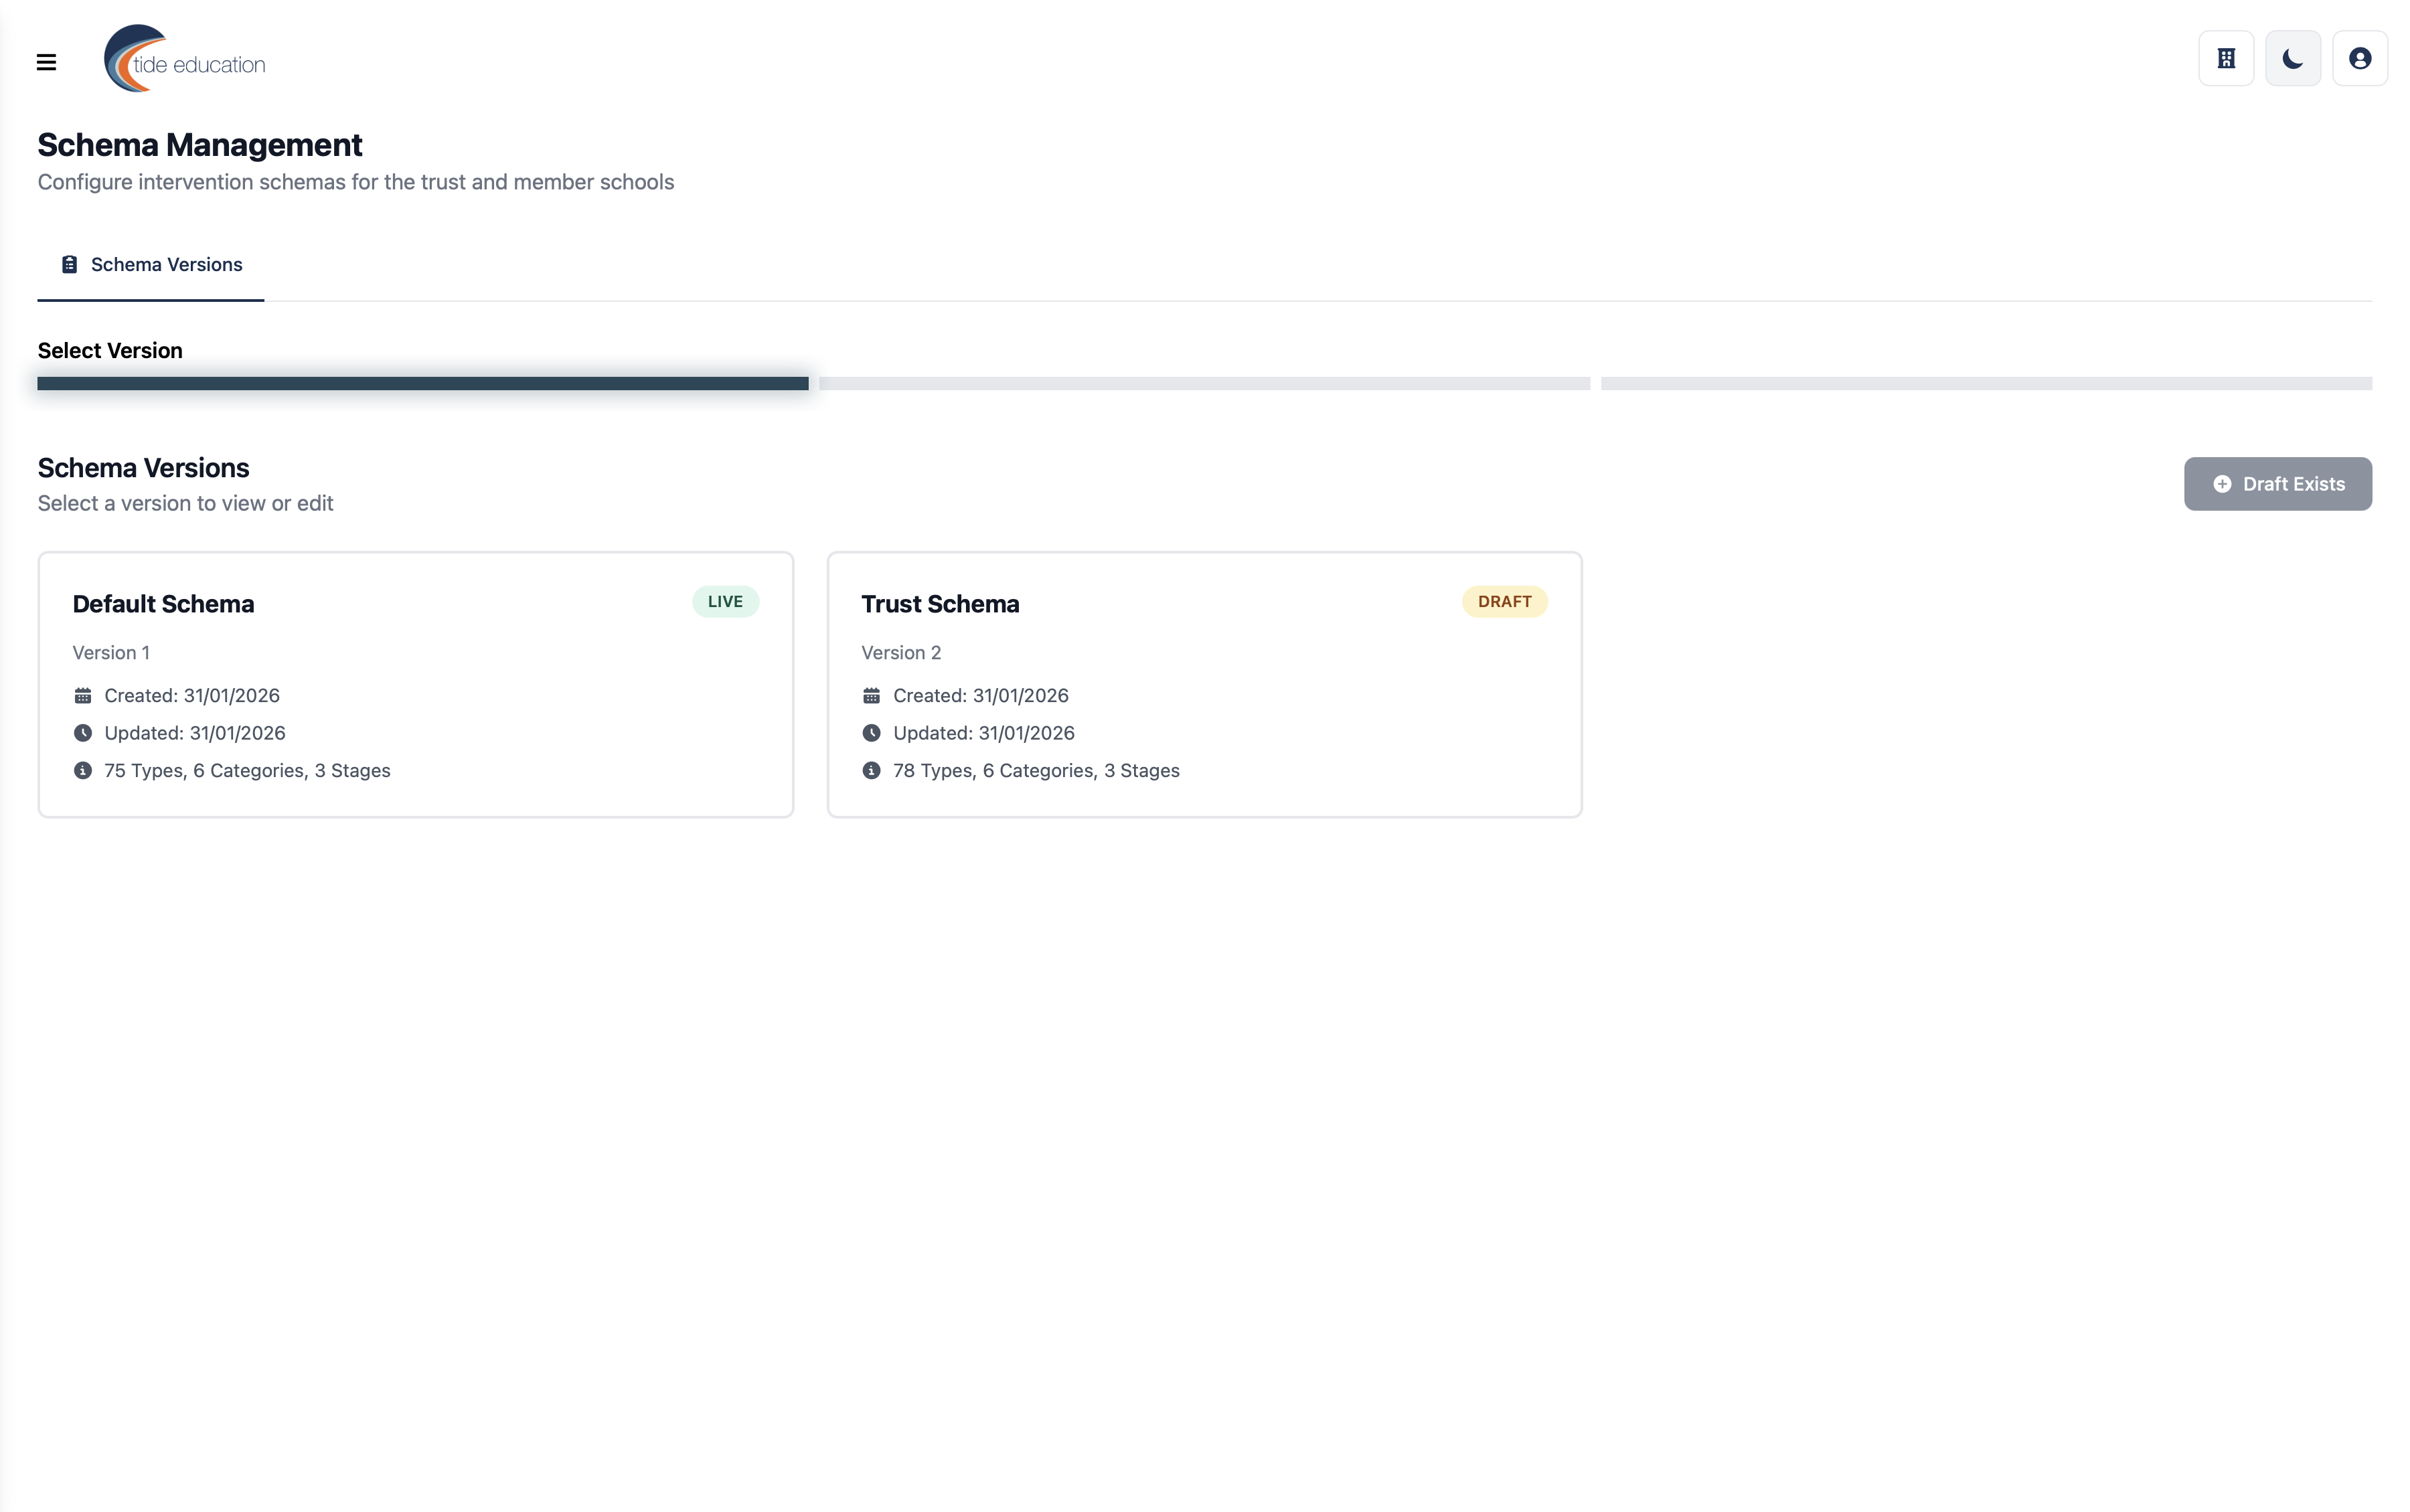Toggle dark mode with the moon icon

(2292, 57)
